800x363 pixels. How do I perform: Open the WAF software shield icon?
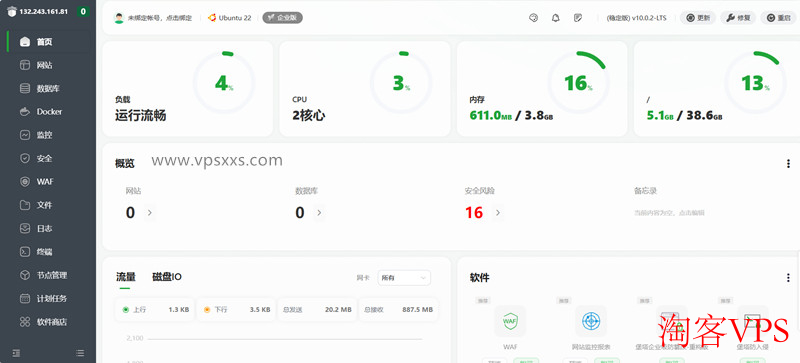[510, 321]
